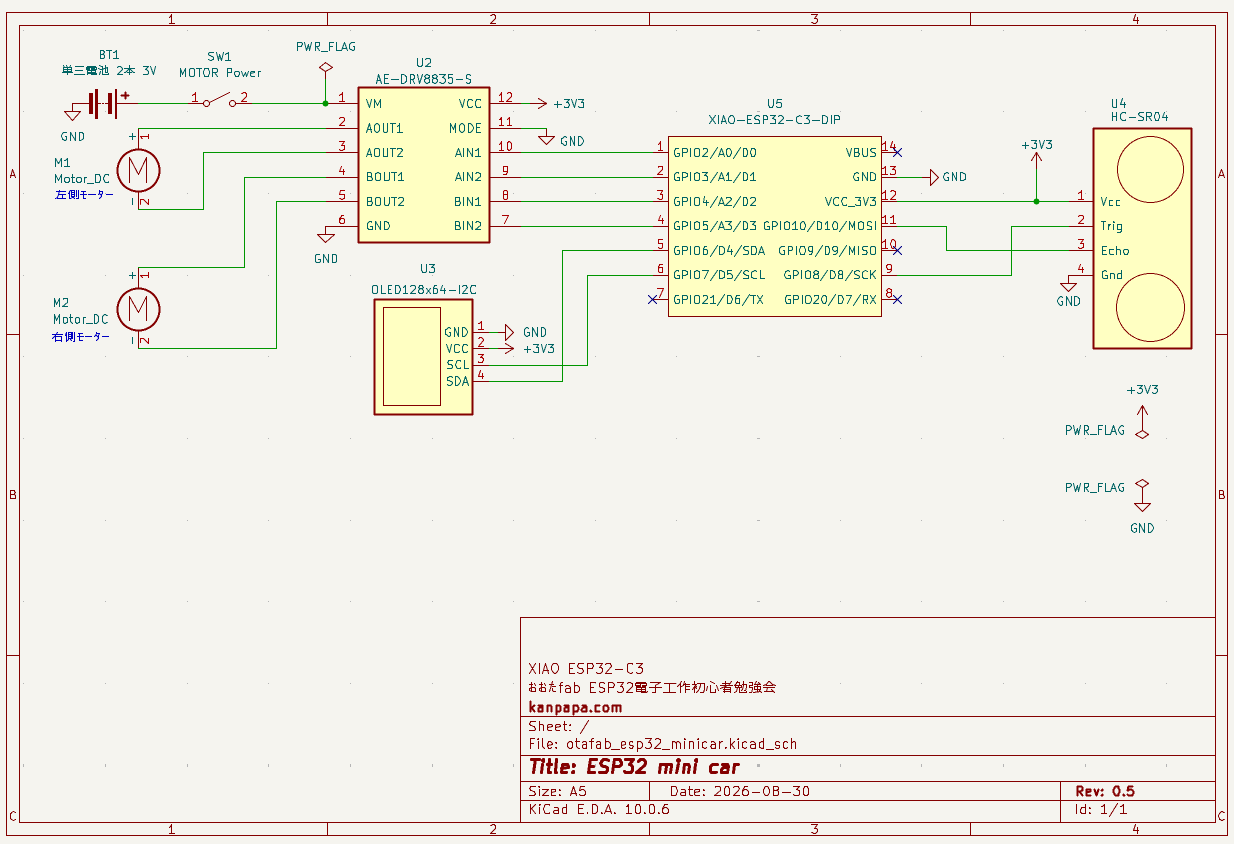Select the no-connect X on GPIO21 TX pin
Viewport: 1234px width, 844px height.
(652, 299)
